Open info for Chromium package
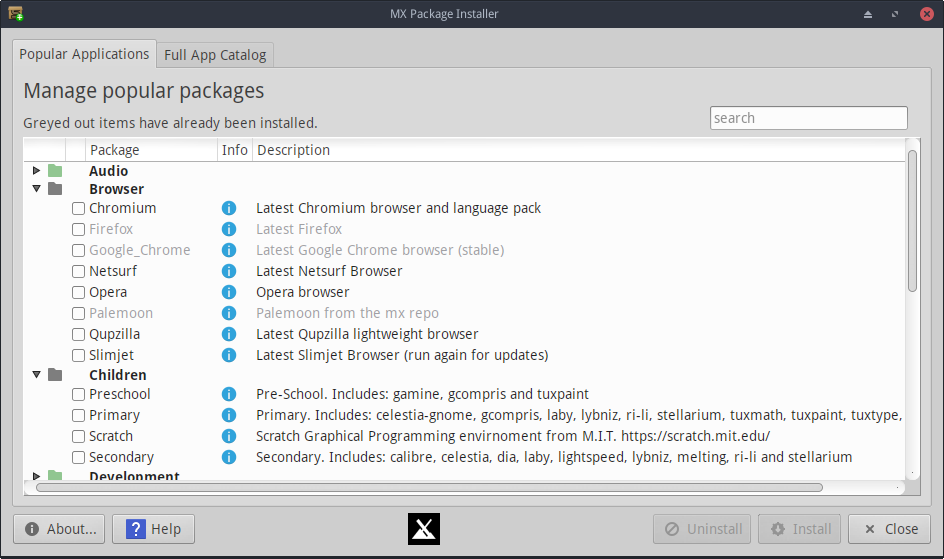The image size is (944, 559). pos(229,208)
